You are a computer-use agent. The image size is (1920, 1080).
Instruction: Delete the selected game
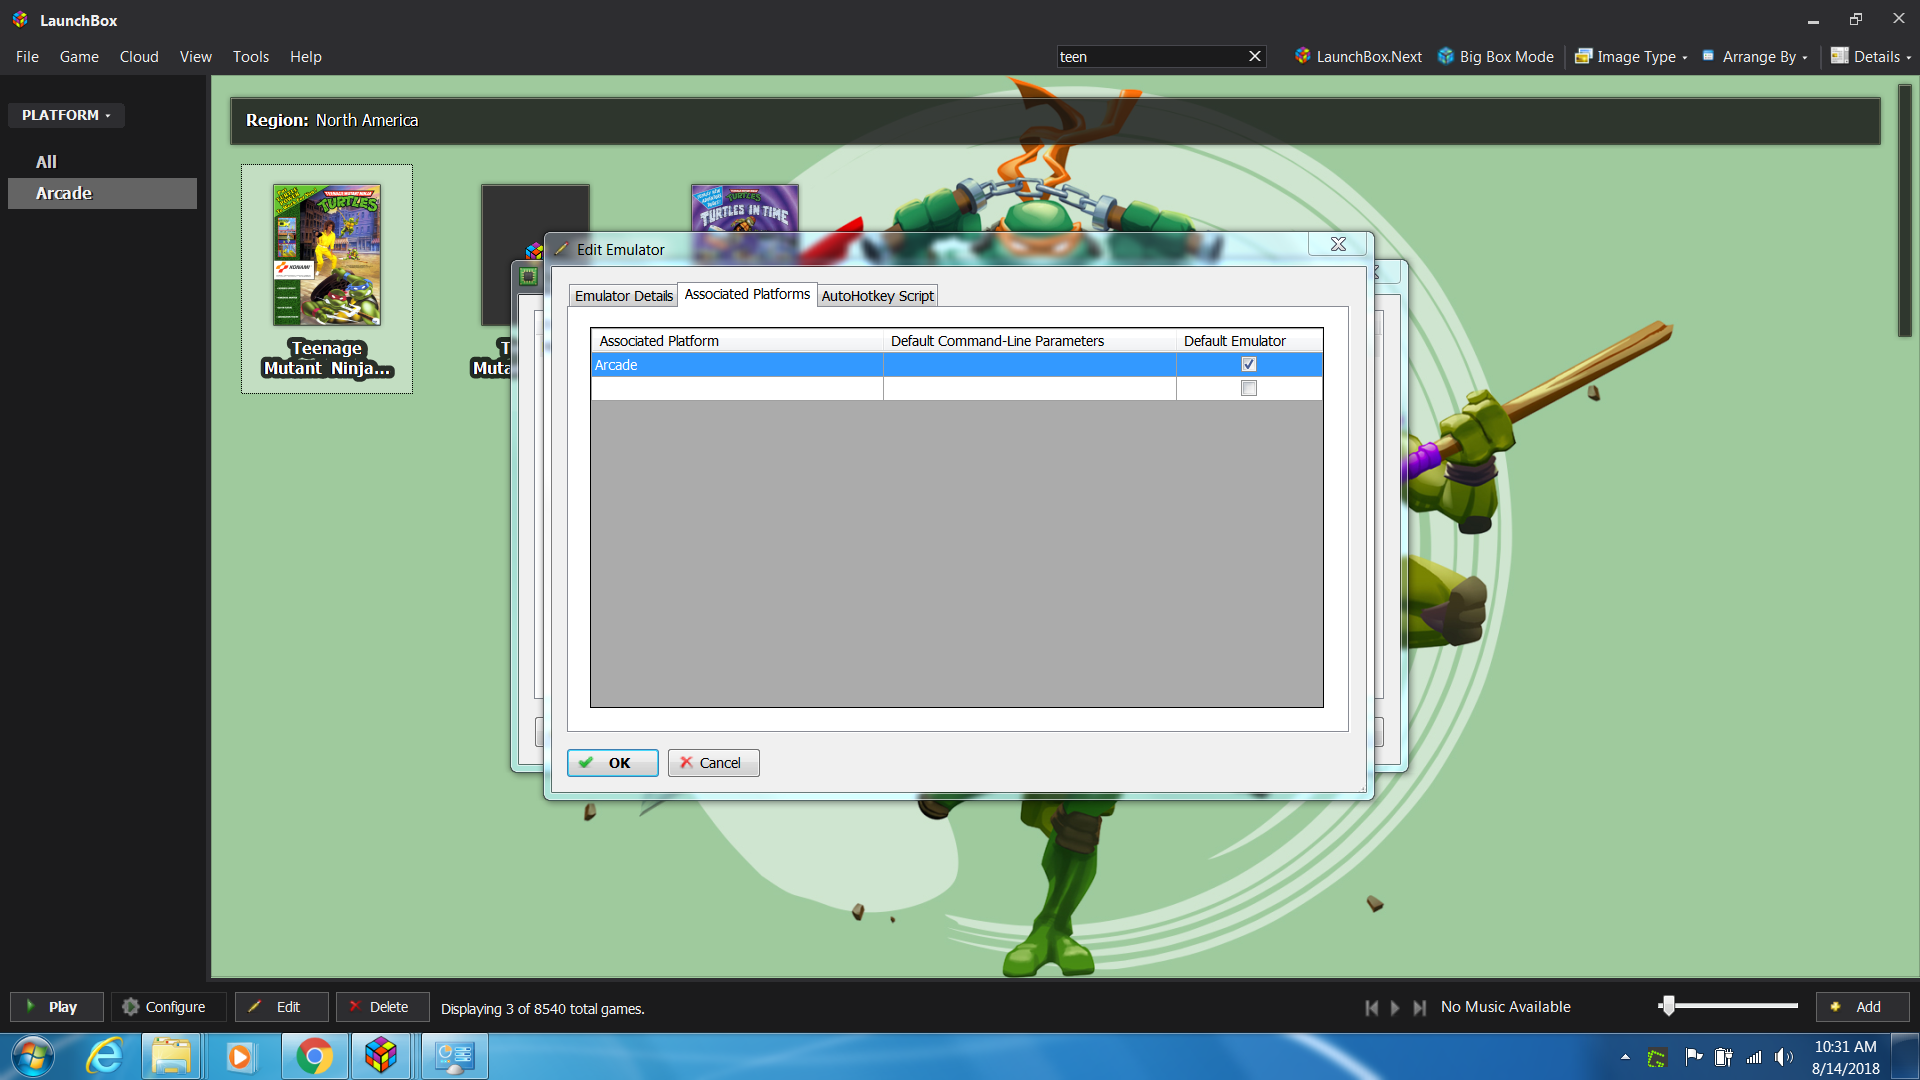point(382,1007)
